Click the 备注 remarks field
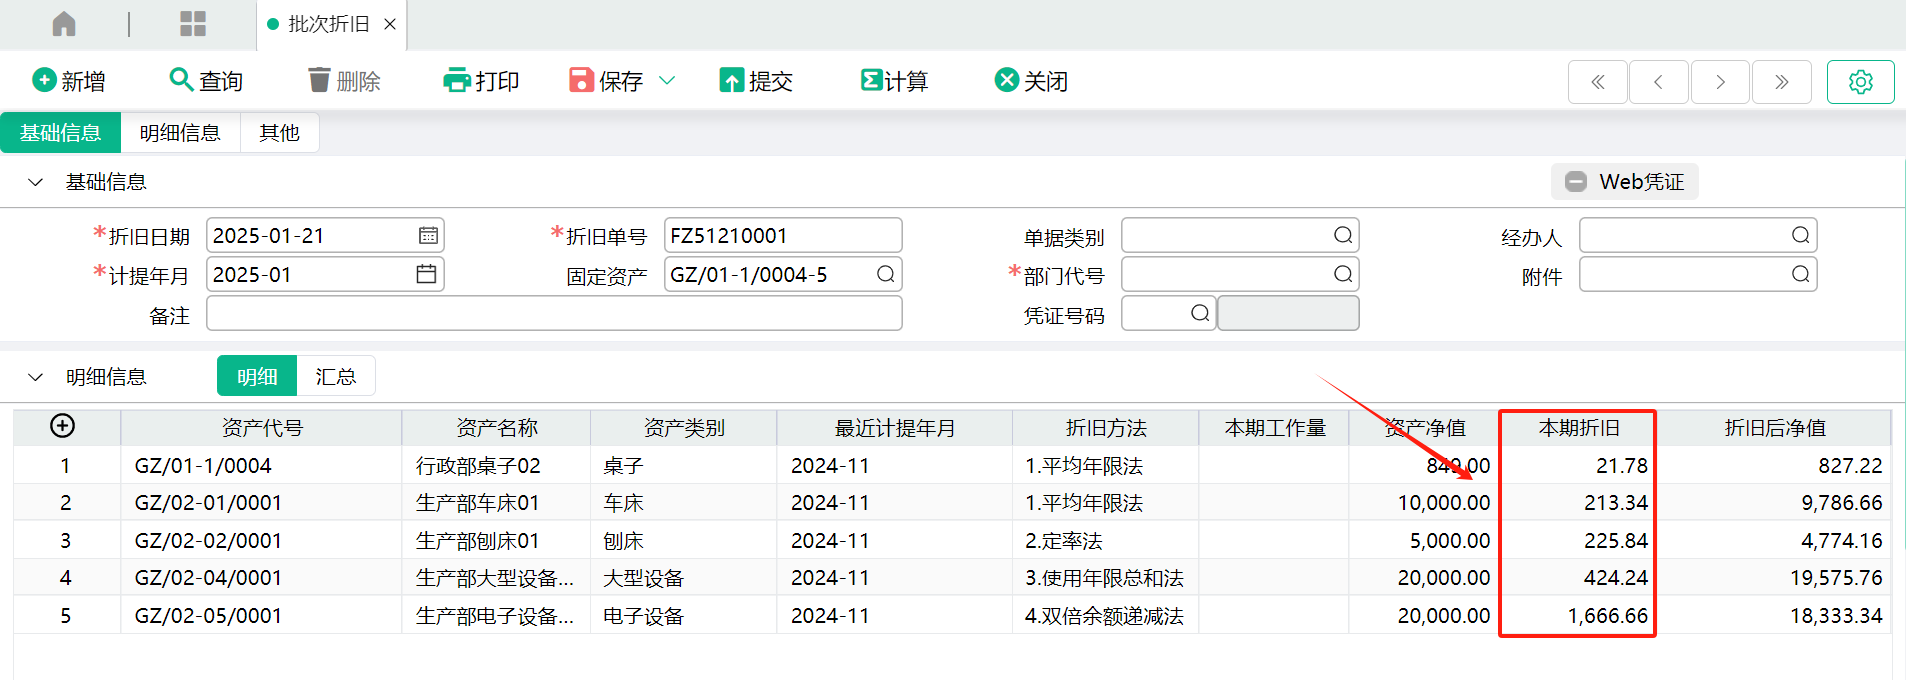The image size is (1906, 680). pos(554,313)
